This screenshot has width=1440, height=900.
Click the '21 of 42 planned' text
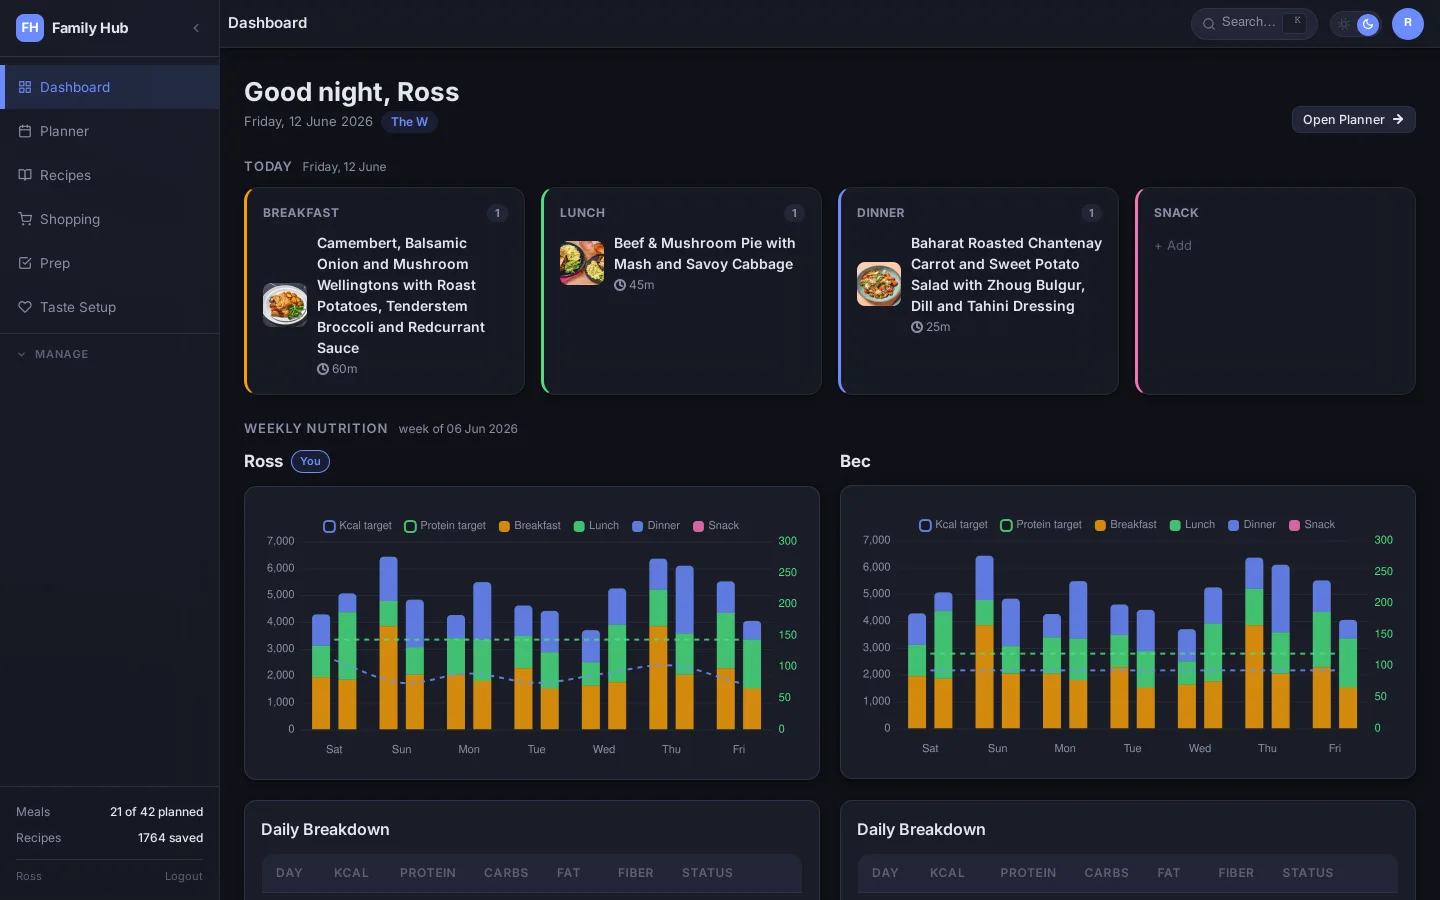pos(156,812)
